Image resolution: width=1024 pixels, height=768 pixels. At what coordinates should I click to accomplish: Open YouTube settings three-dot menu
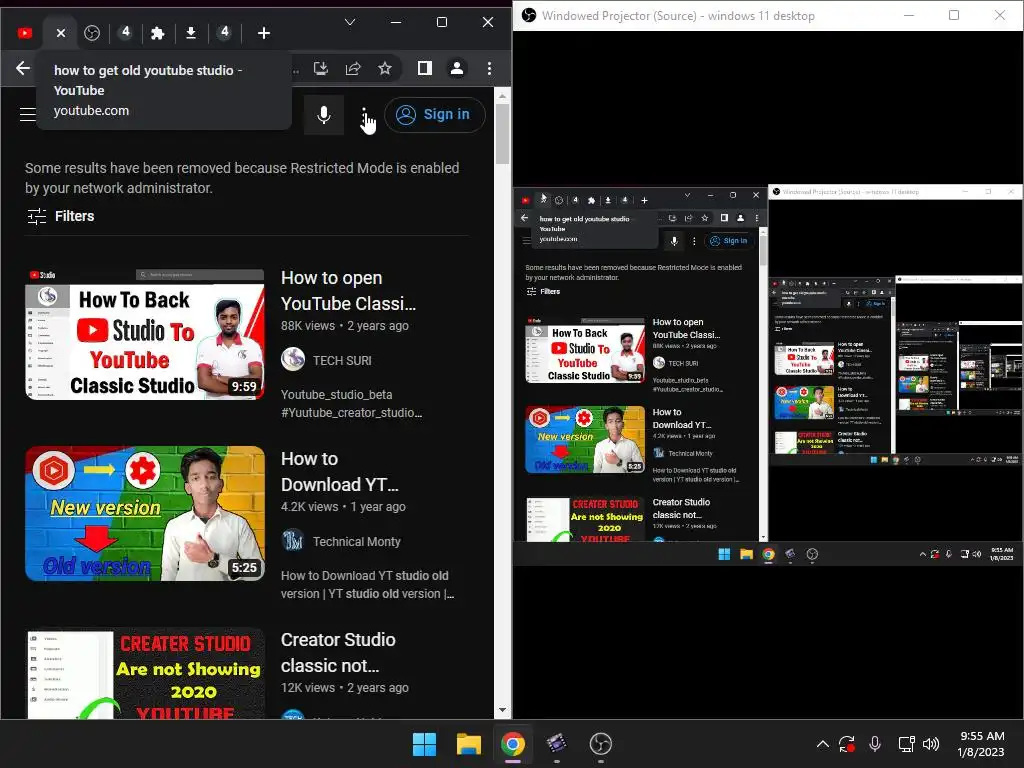pyautogui.click(x=364, y=115)
